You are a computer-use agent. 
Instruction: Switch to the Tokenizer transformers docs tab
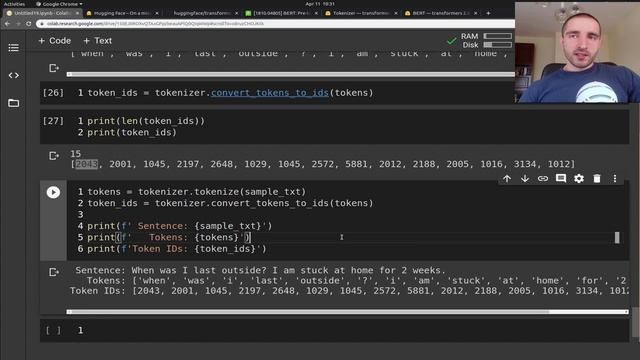(361, 13)
